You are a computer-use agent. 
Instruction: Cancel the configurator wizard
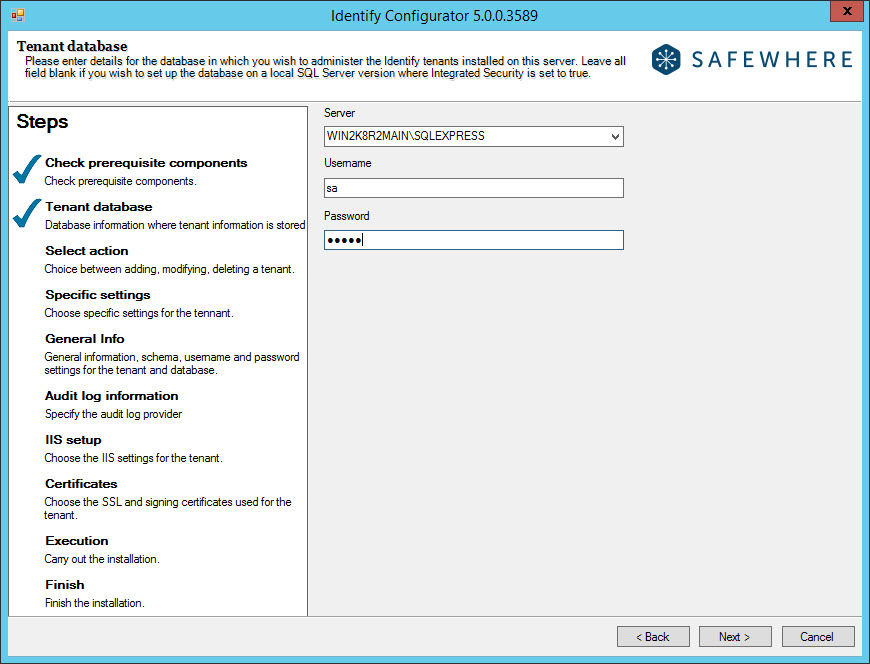click(x=817, y=637)
